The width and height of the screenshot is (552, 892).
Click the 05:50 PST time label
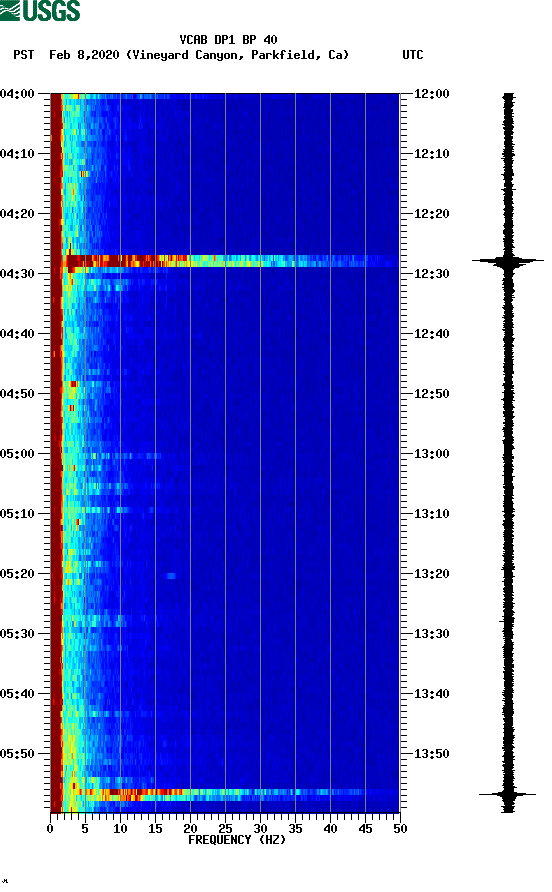point(17,754)
